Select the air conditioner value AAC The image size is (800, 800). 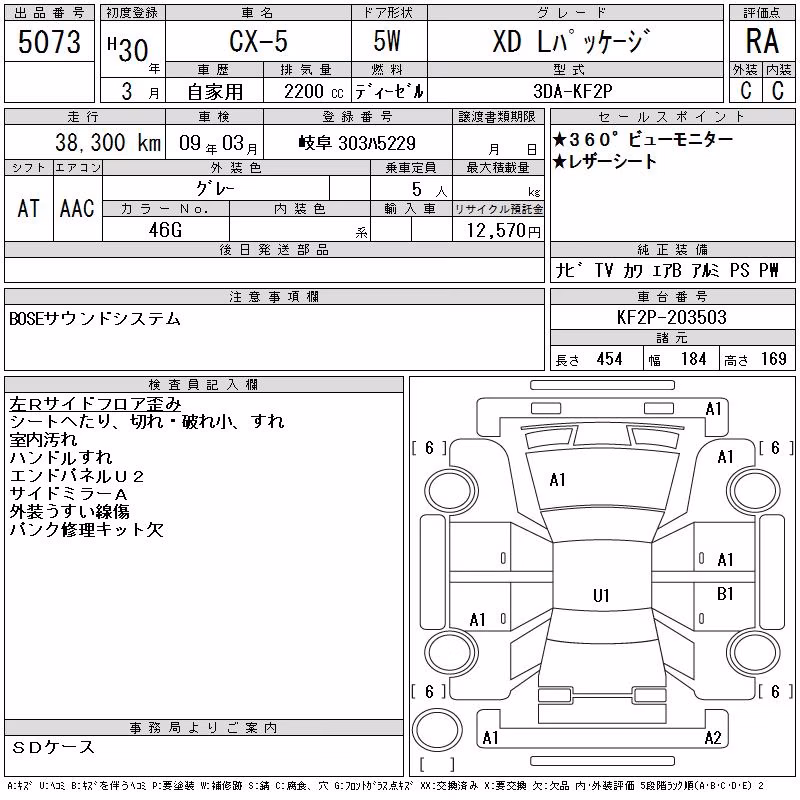[78, 208]
